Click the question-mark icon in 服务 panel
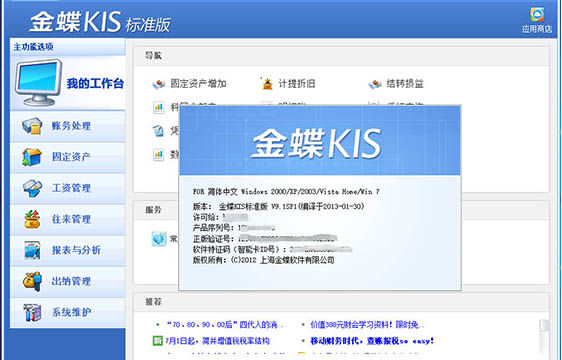This screenshot has height=360, width=562. pyautogui.click(x=159, y=238)
